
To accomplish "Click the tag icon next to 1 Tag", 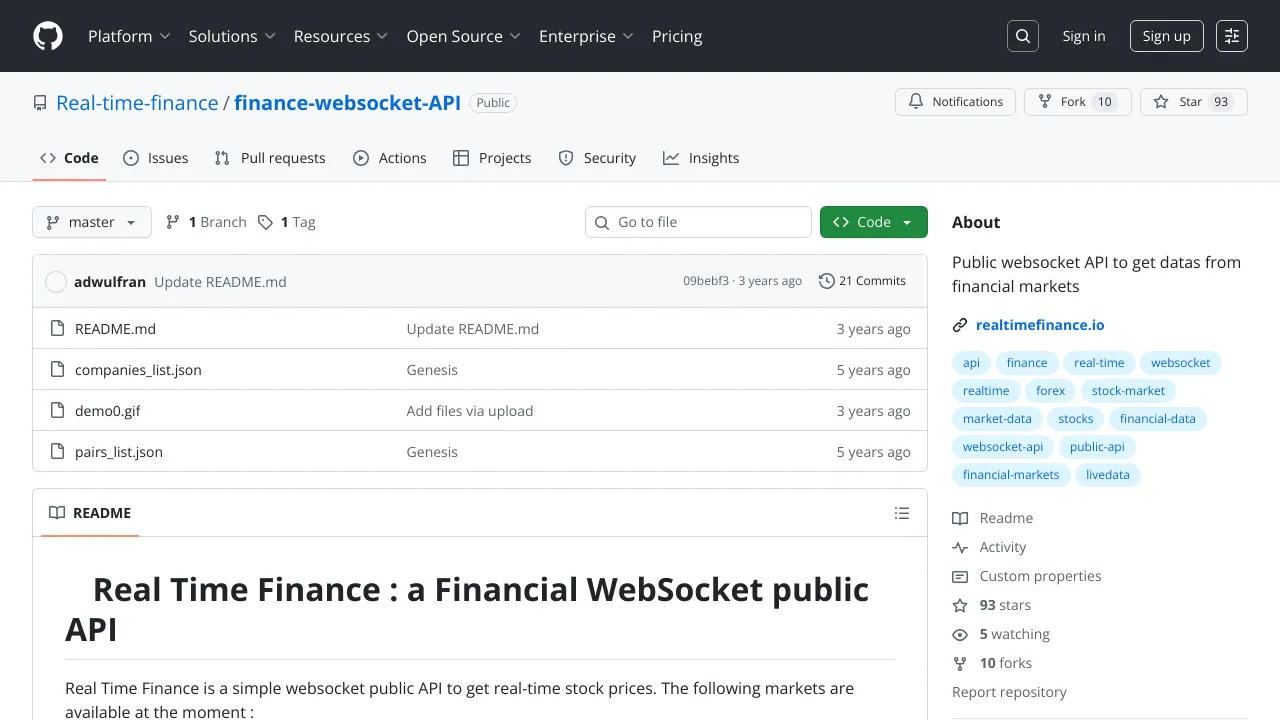I will pyautogui.click(x=265, y=222).
